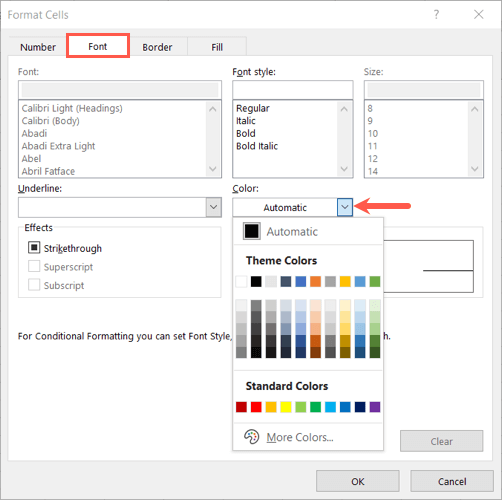
Task: Select Calibri (Body) font
Action: (51, 121)
